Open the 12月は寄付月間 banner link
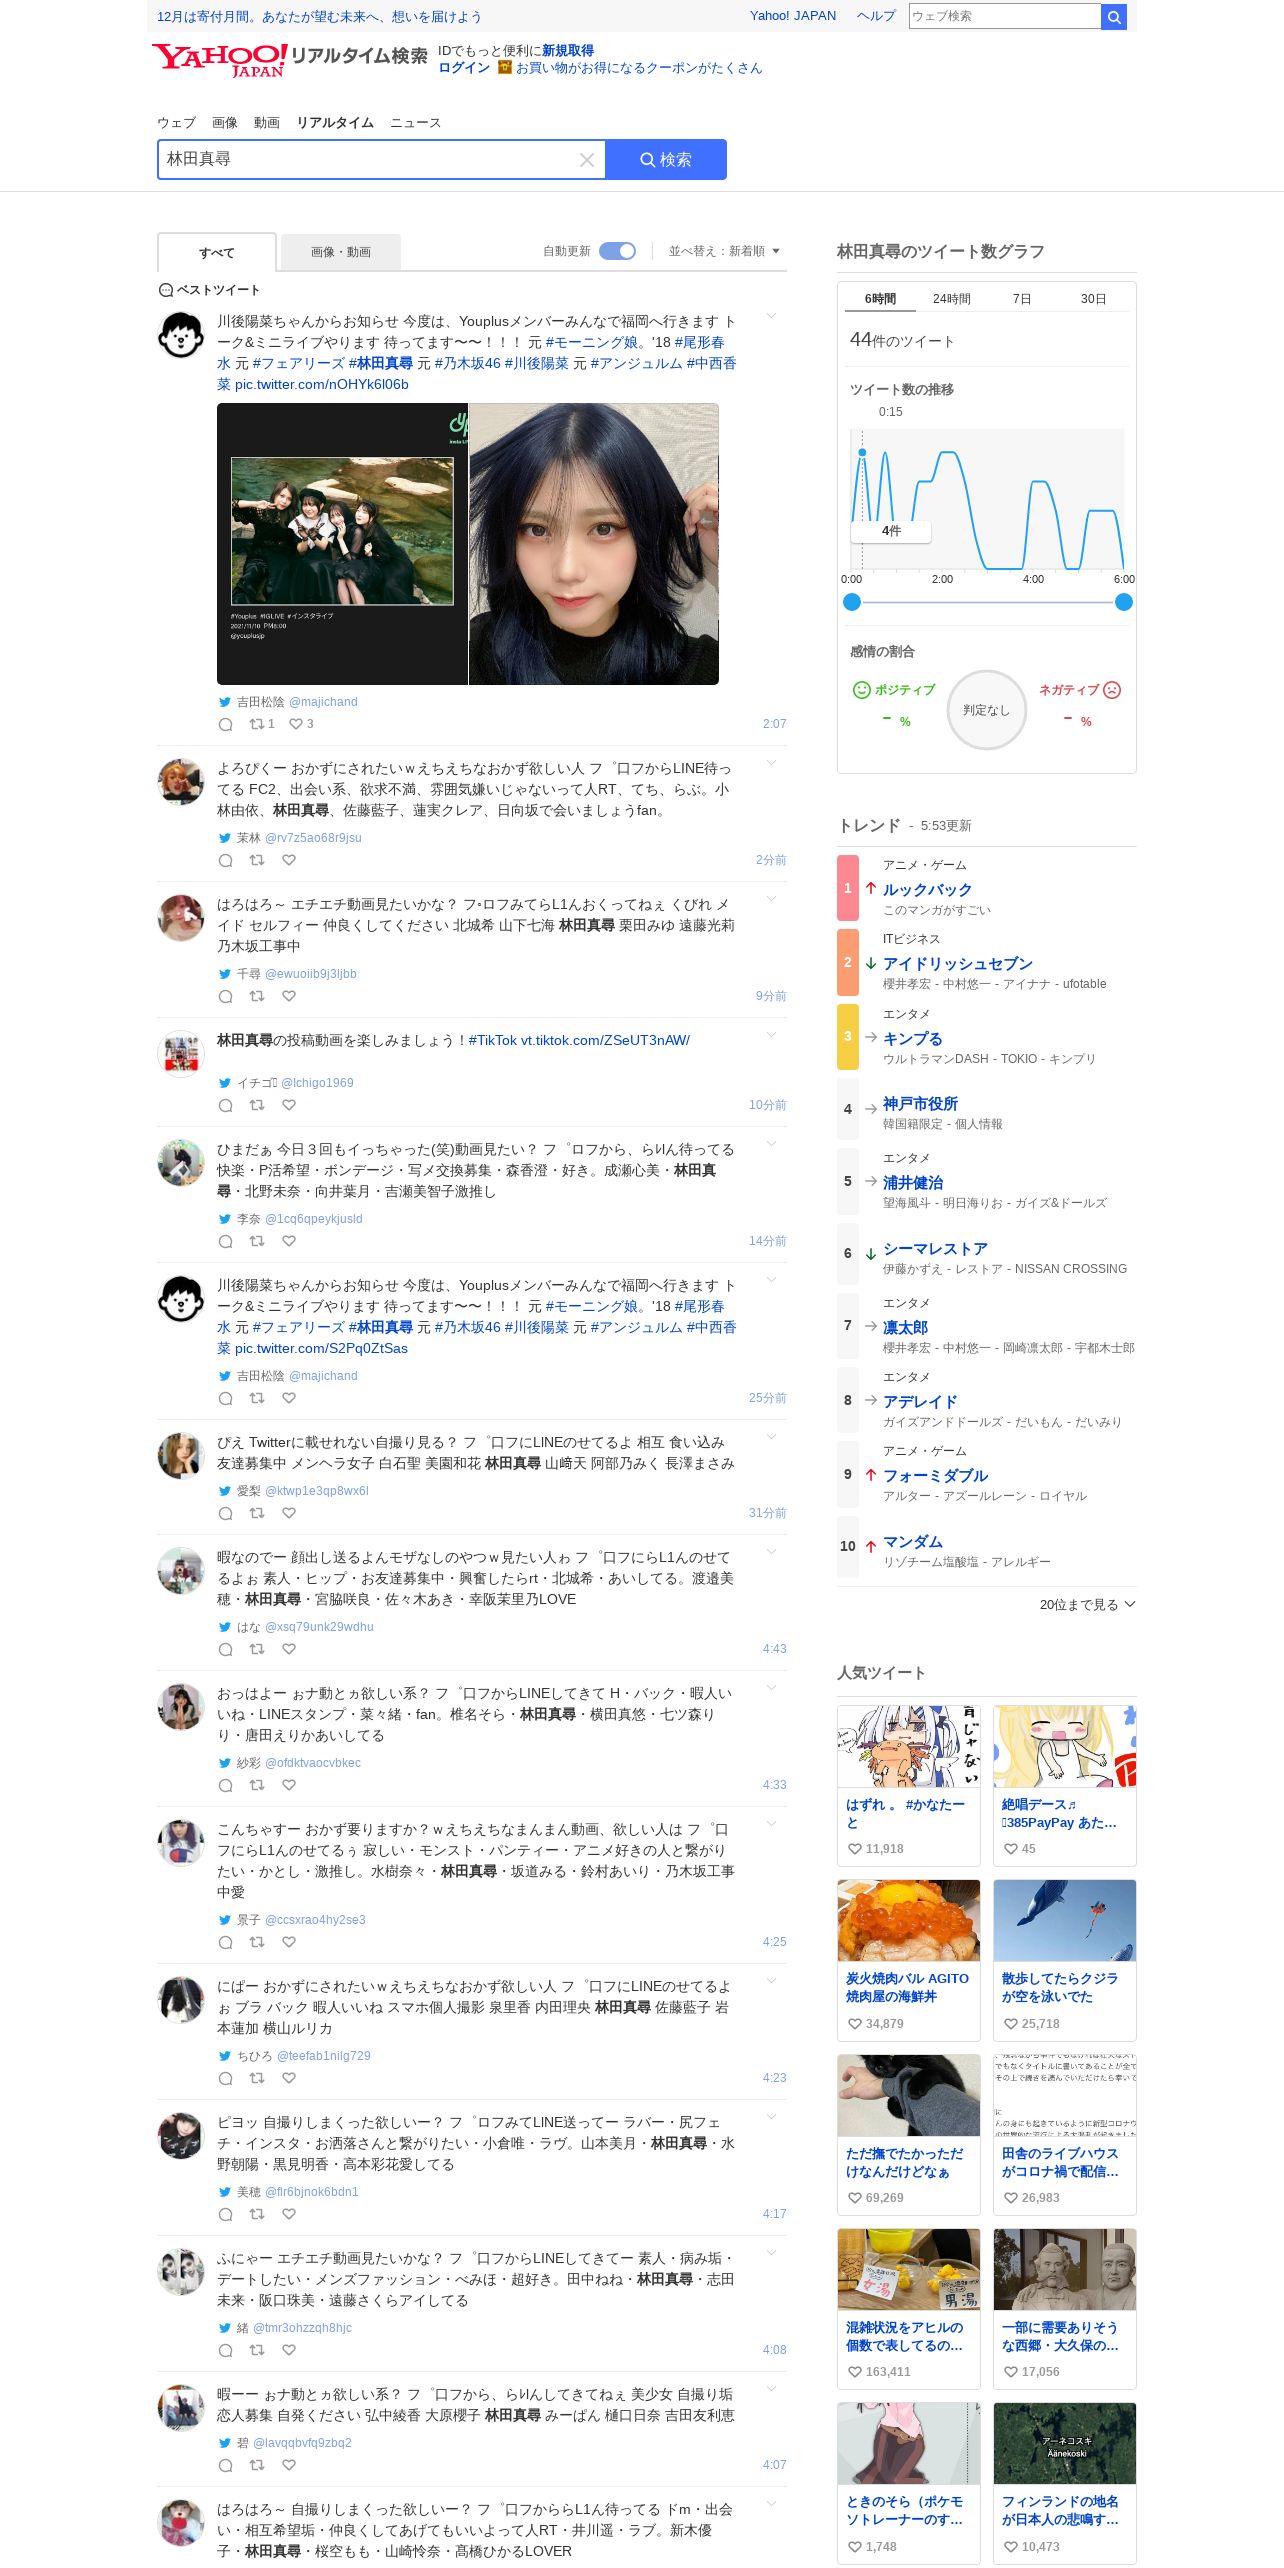Screen dimensions: 1284x2568 click(x=319, y=17)
